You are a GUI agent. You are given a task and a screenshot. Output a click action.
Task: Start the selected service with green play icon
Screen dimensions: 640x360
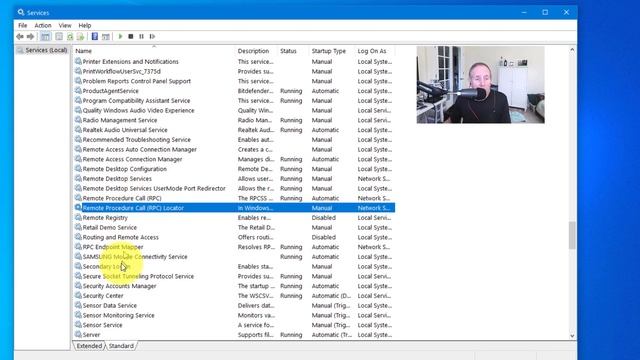(x=120, y=37)
